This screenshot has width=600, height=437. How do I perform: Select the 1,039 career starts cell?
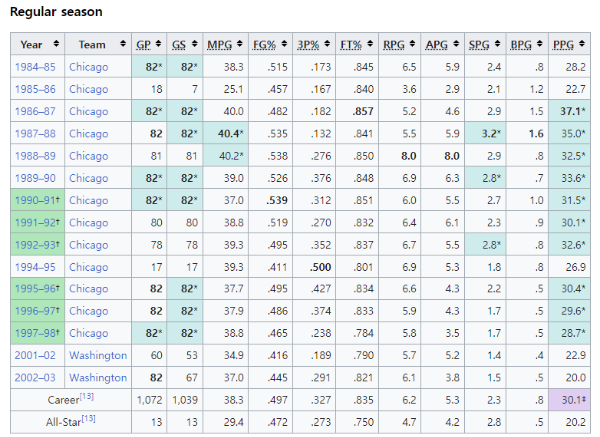pyautogui.click(x=185, y=400)
